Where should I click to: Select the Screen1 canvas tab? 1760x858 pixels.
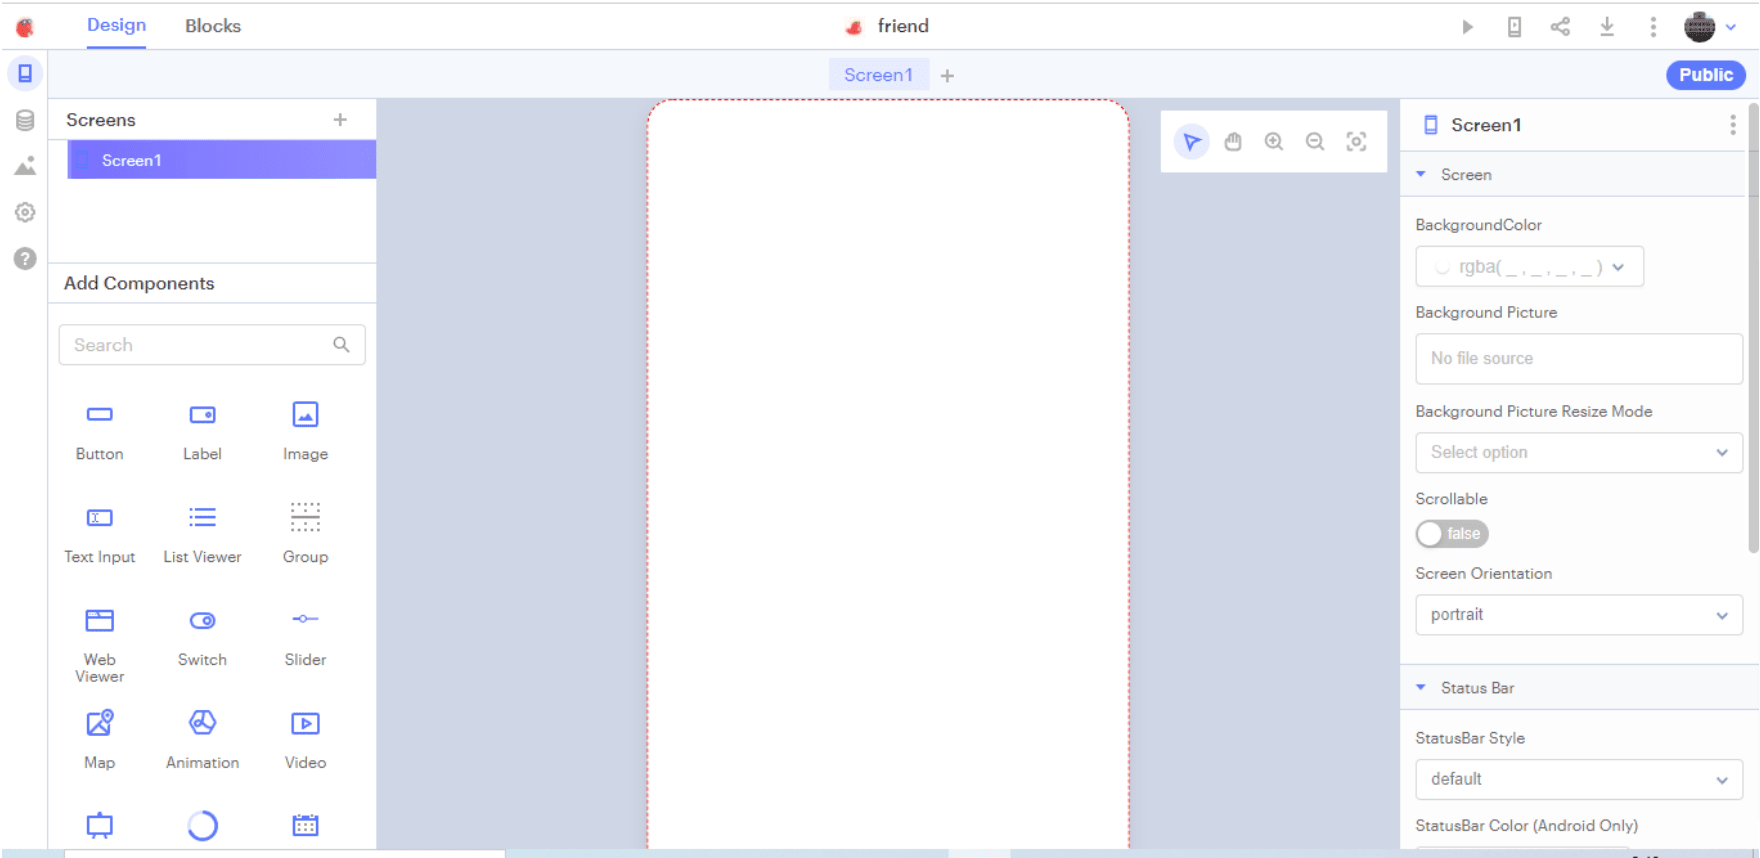click(878, 75)
